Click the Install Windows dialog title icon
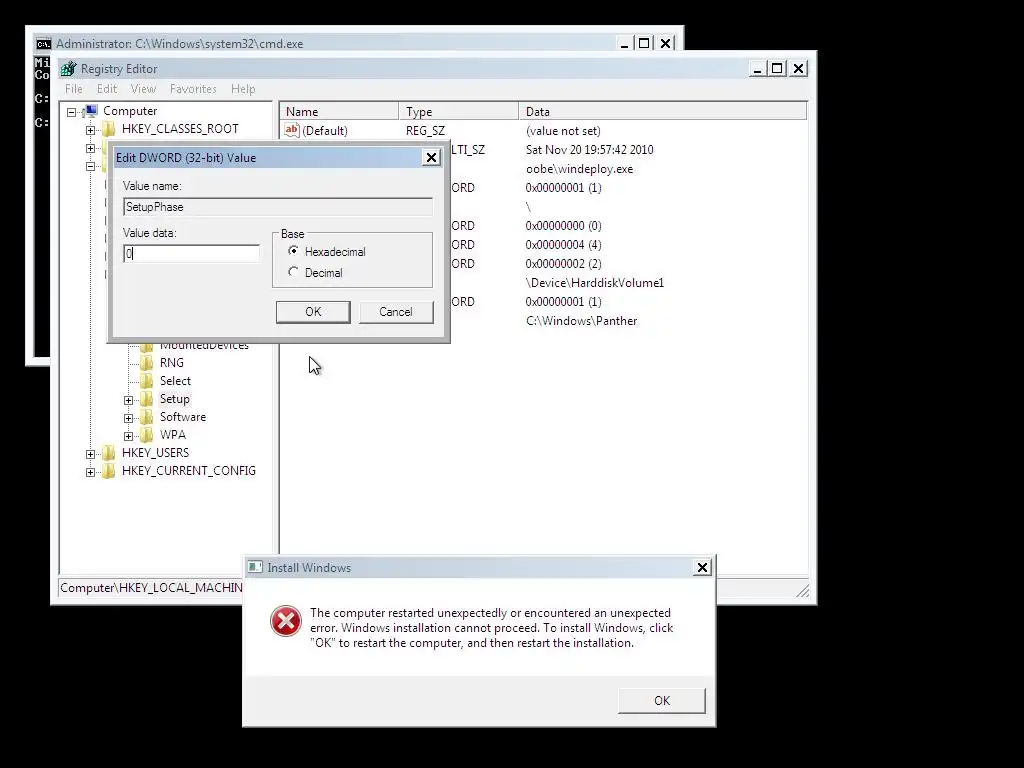Viewport: 1024px width, 768px height. click(x=255, y=568)
